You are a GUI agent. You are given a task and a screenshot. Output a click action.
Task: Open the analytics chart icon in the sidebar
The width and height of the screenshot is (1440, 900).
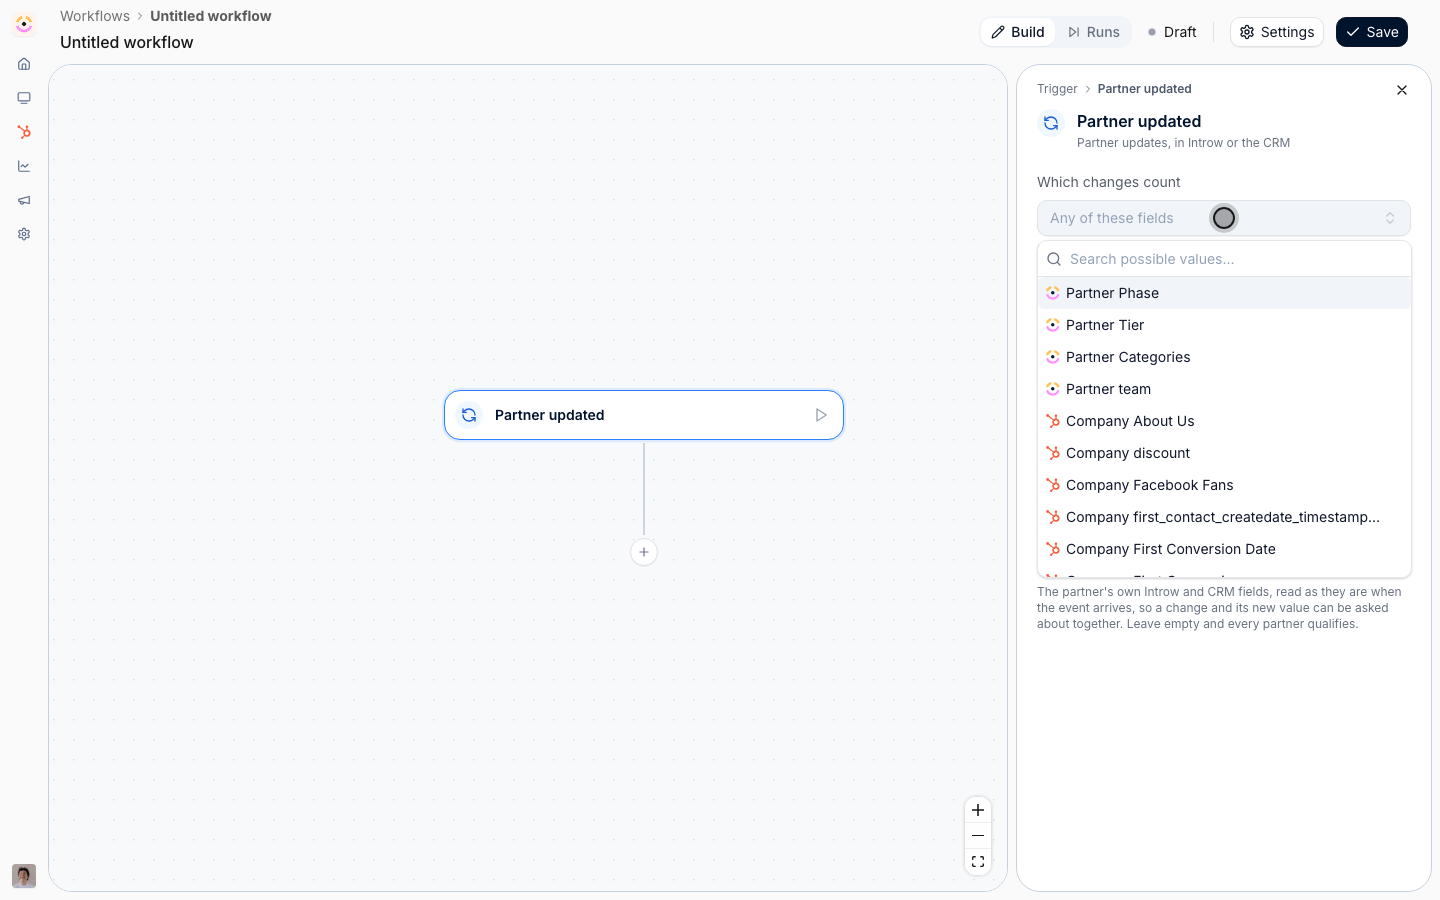(24, 166)
